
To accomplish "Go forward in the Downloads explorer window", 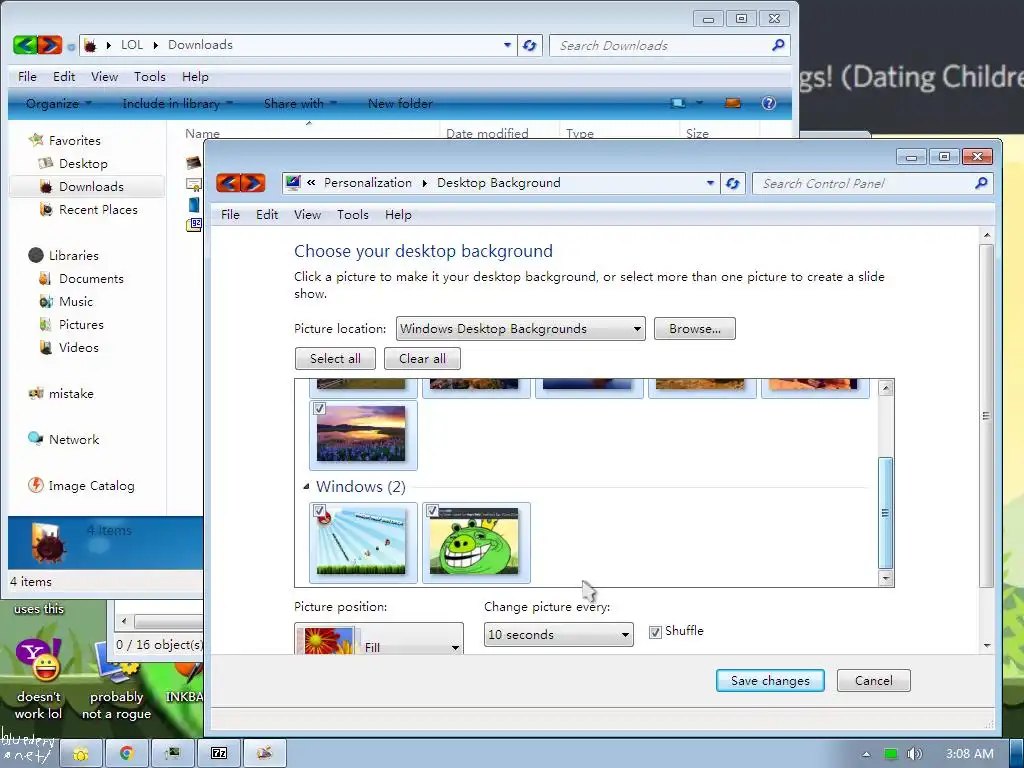I will coord(49,45).
